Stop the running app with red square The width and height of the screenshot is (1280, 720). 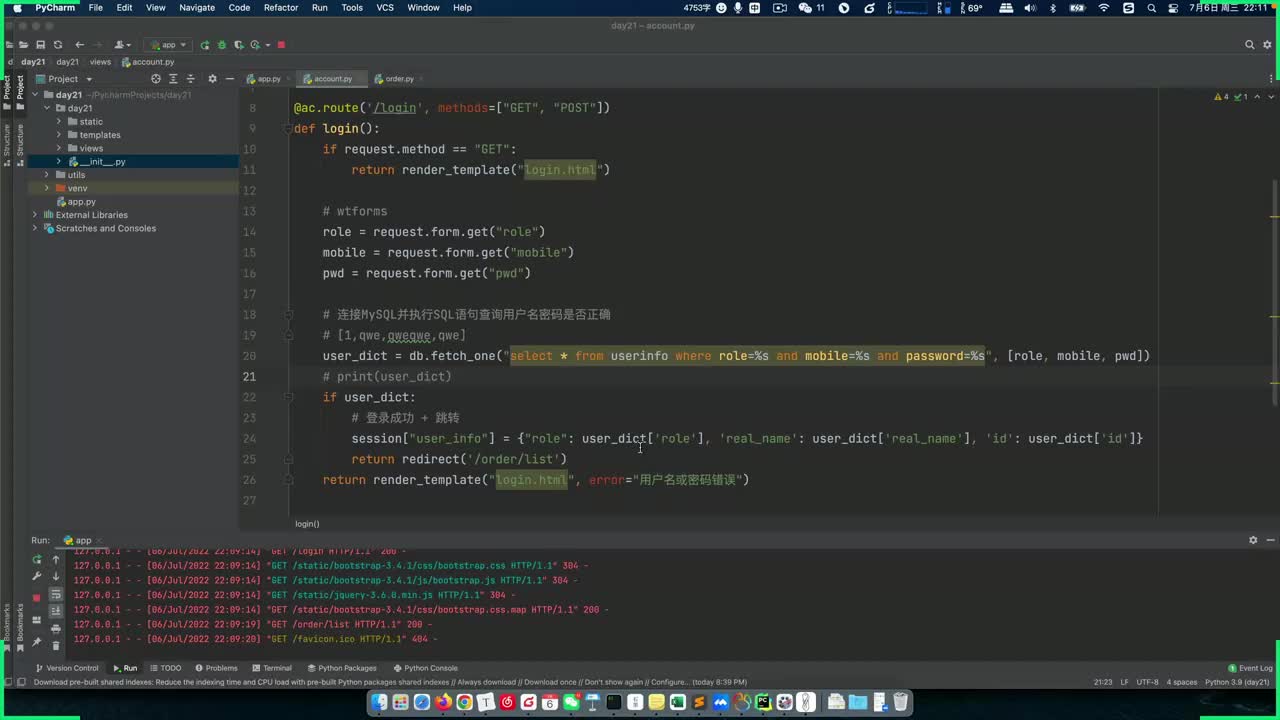(x=281, y=45)
